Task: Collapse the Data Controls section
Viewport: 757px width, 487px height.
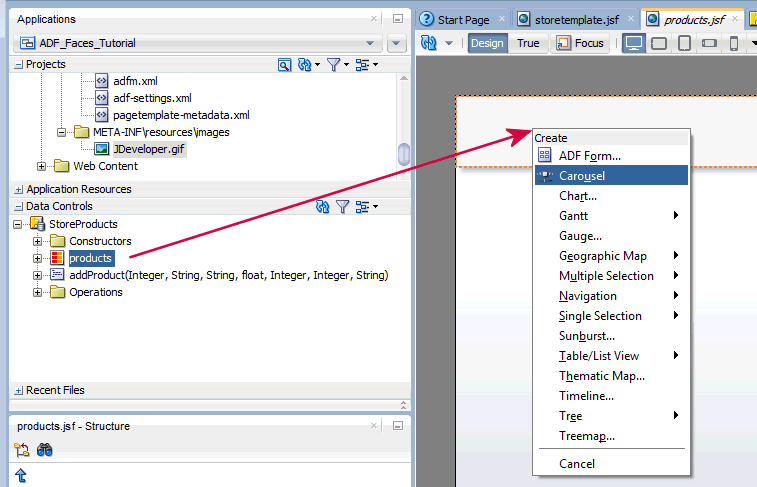Action: point(18,206)
